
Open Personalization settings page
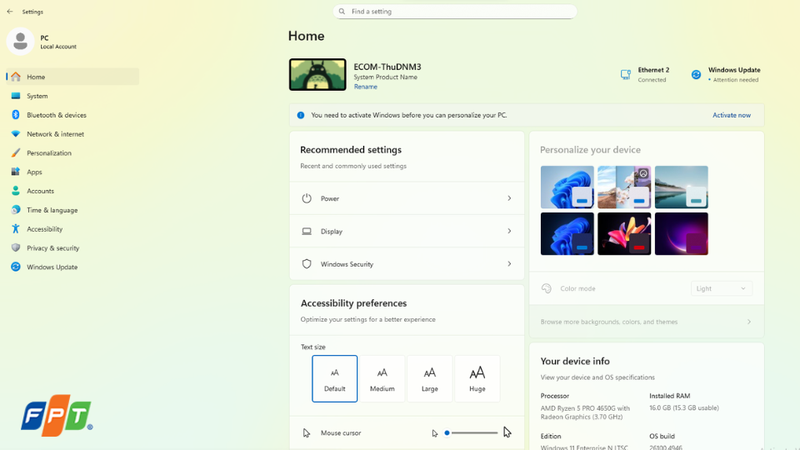point(72,153)
